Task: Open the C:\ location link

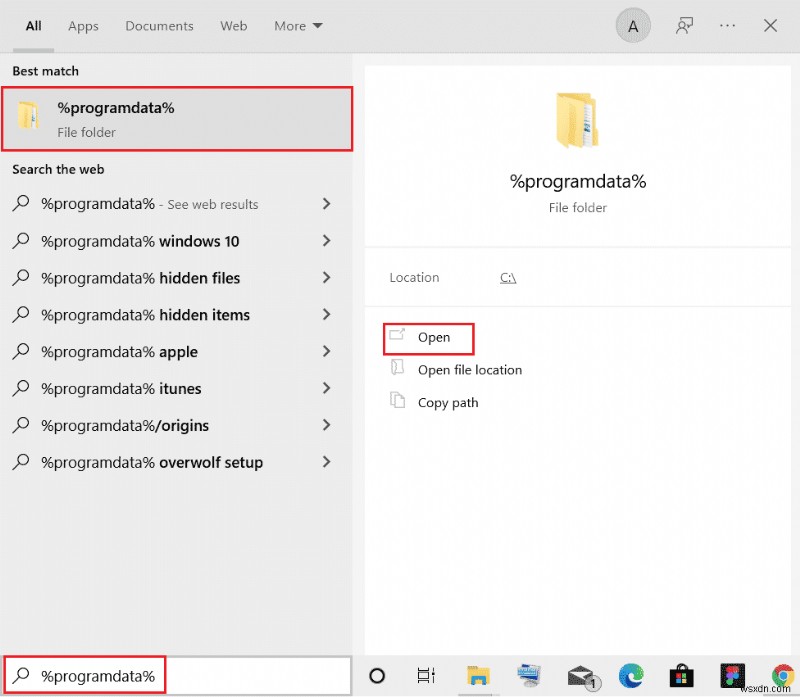Action: coord(508,278)
